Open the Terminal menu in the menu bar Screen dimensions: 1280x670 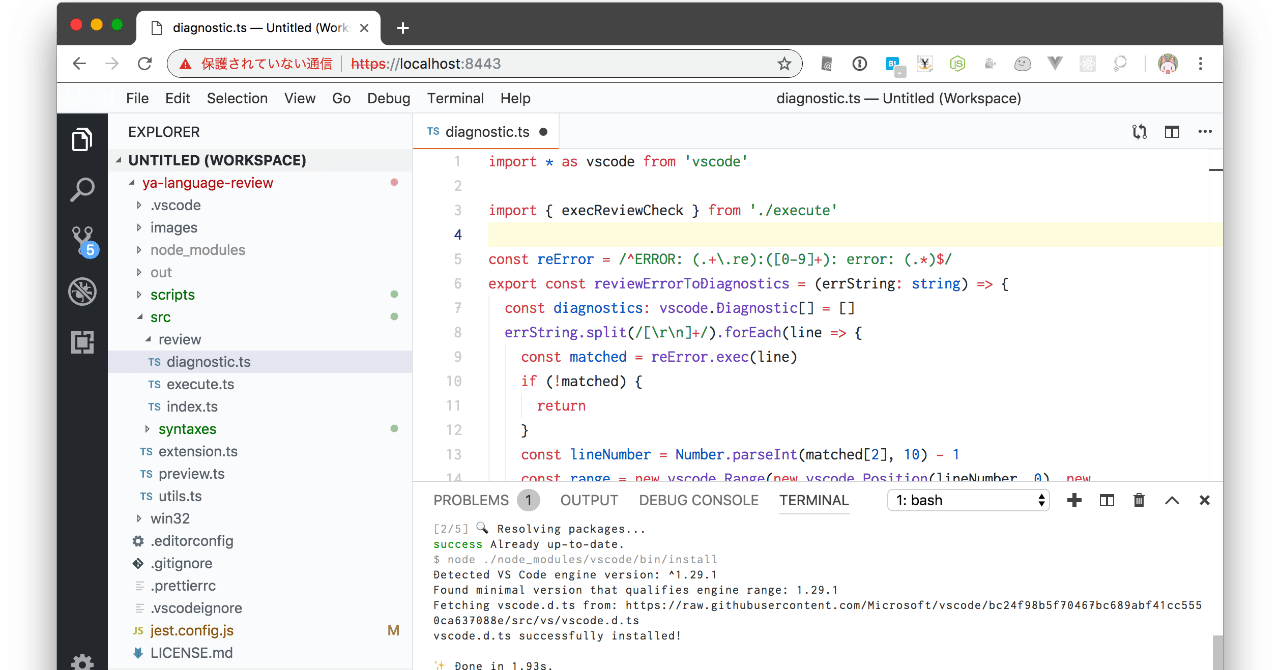click(455, 98)
